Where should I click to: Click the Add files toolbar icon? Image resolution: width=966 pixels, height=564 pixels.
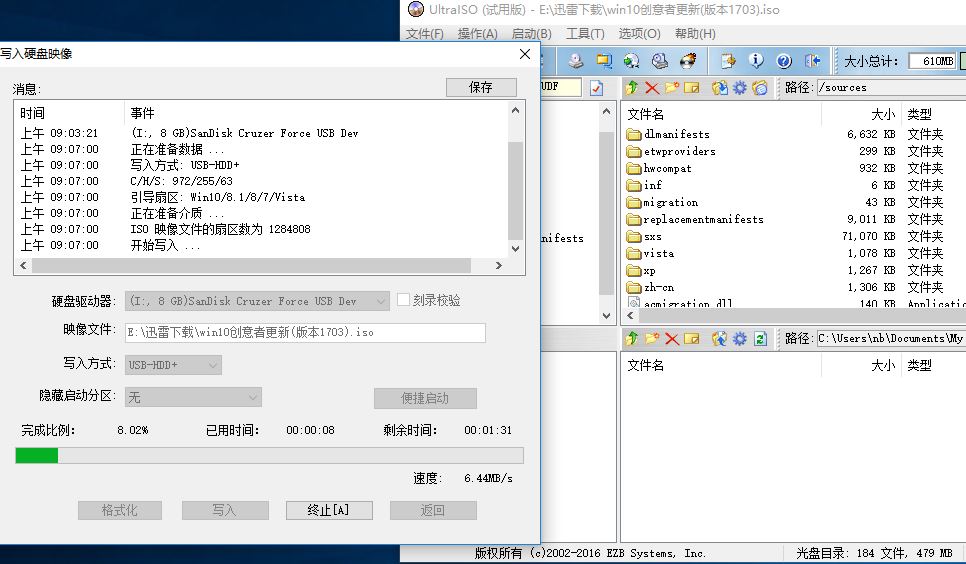tap(728, 60)
